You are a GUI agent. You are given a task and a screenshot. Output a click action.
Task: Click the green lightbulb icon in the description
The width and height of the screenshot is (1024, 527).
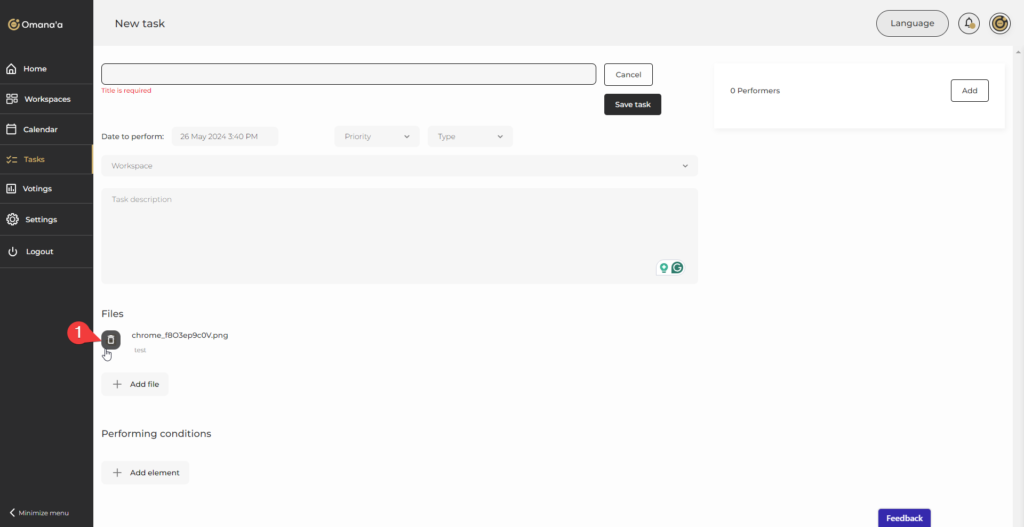(x=663, y=268)
